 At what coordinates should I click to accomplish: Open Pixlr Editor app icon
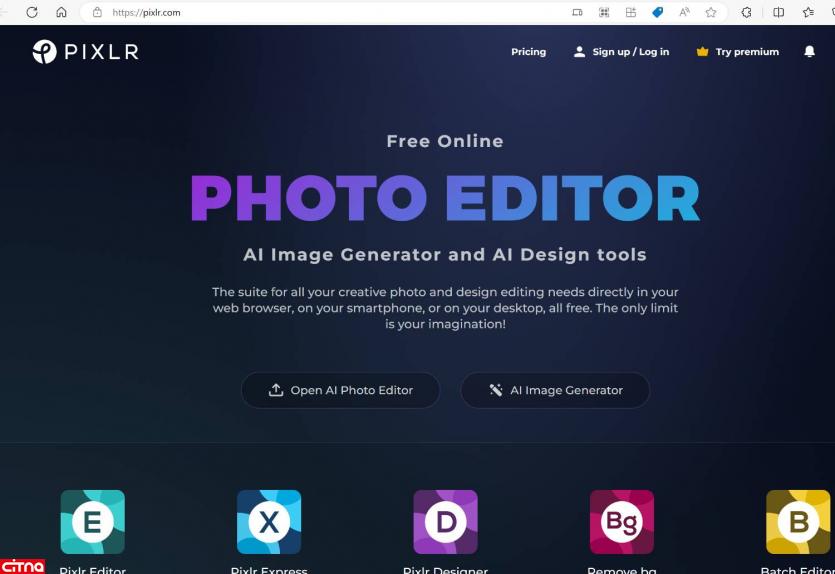93,522
